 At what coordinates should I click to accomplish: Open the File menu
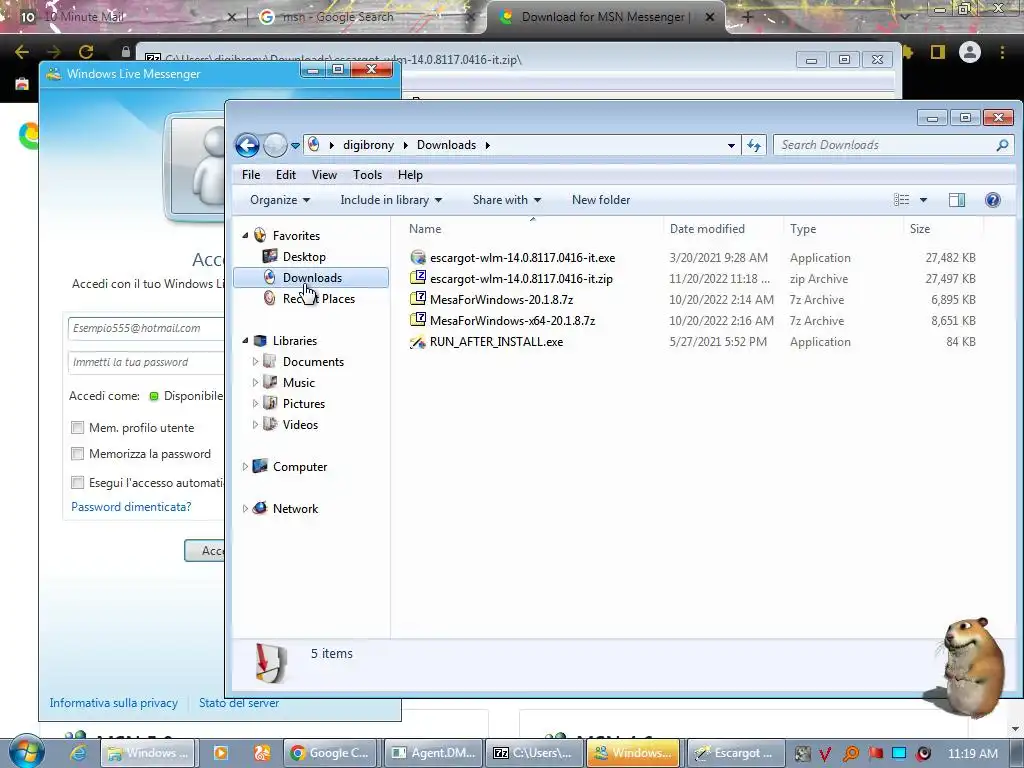coord(251,175)
